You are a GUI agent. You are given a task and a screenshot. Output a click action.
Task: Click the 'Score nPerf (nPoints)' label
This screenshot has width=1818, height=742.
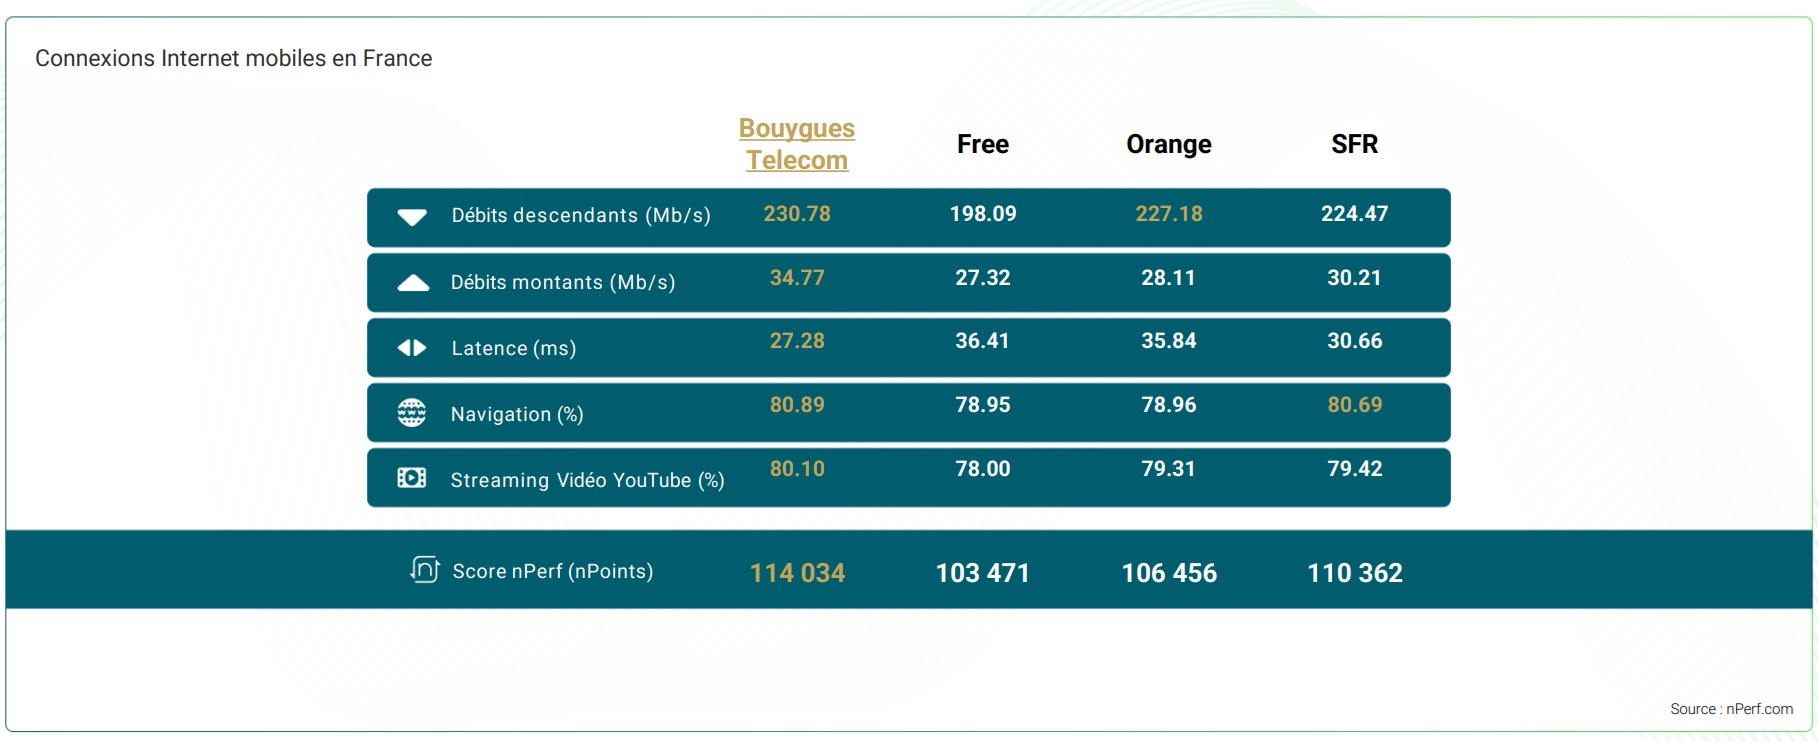553,571
